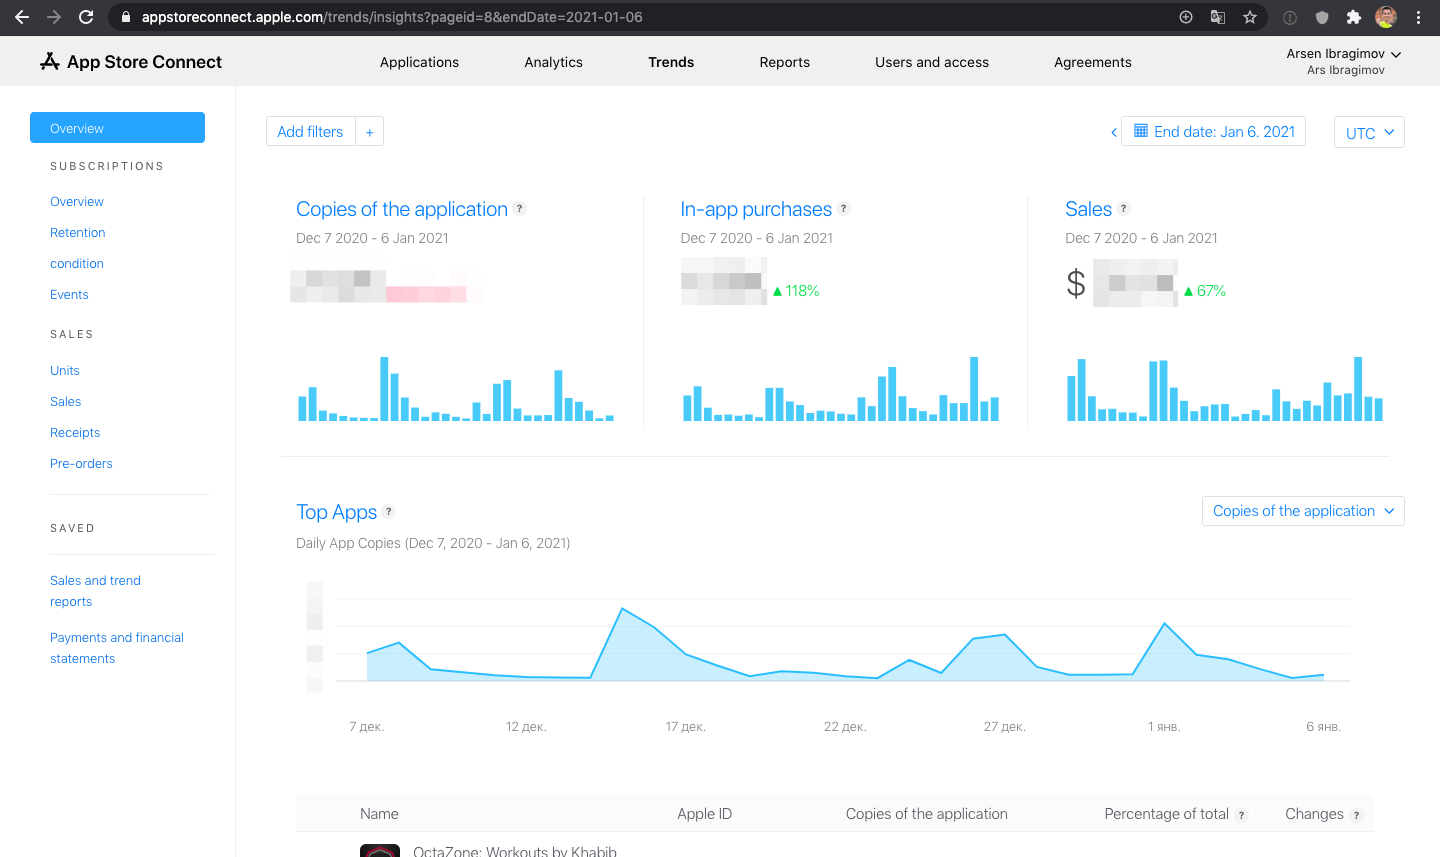This screenshot has width=1440, height=857.
Task: Open the Sales sidebar link
Action: (x=66, y=402)
